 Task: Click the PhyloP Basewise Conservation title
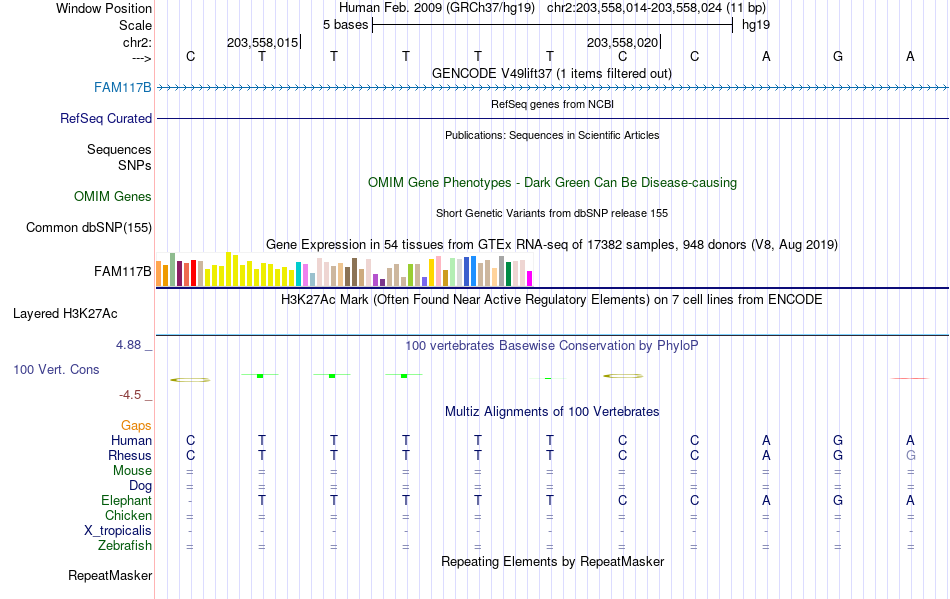point(551,346)
